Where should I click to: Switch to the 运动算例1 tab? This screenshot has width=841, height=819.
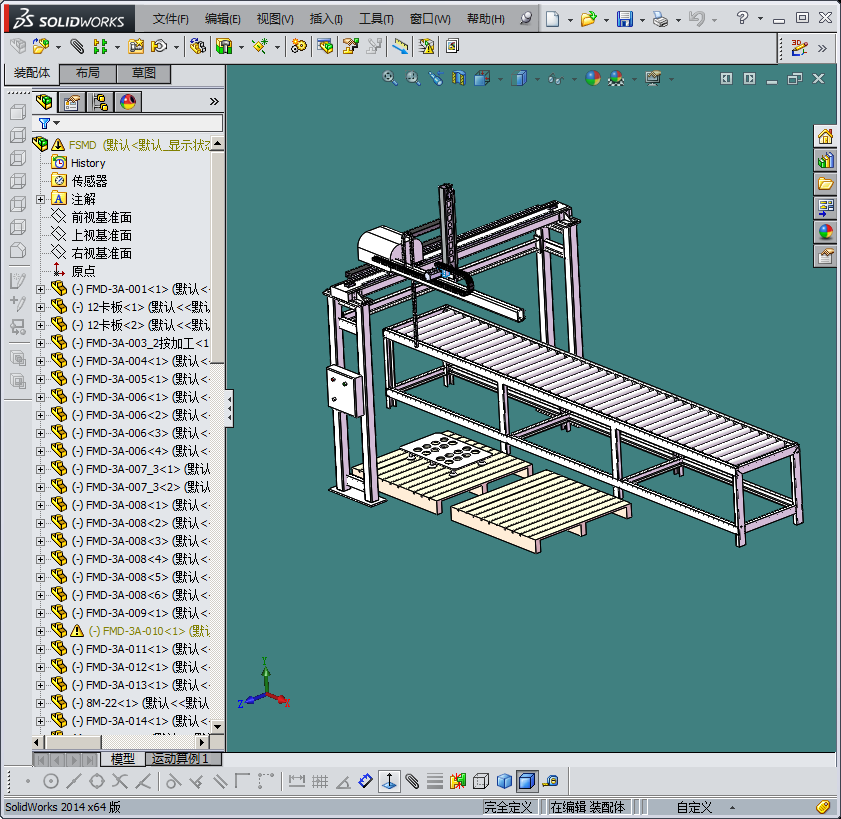[x=179, y=759]
